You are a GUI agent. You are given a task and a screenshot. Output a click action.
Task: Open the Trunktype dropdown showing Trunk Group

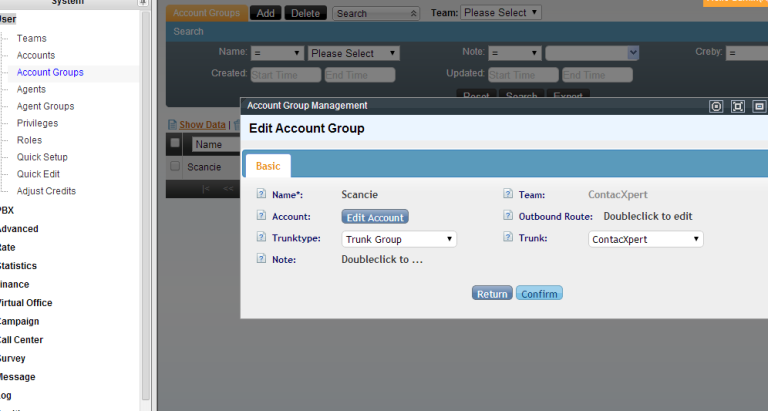point(399,239)
